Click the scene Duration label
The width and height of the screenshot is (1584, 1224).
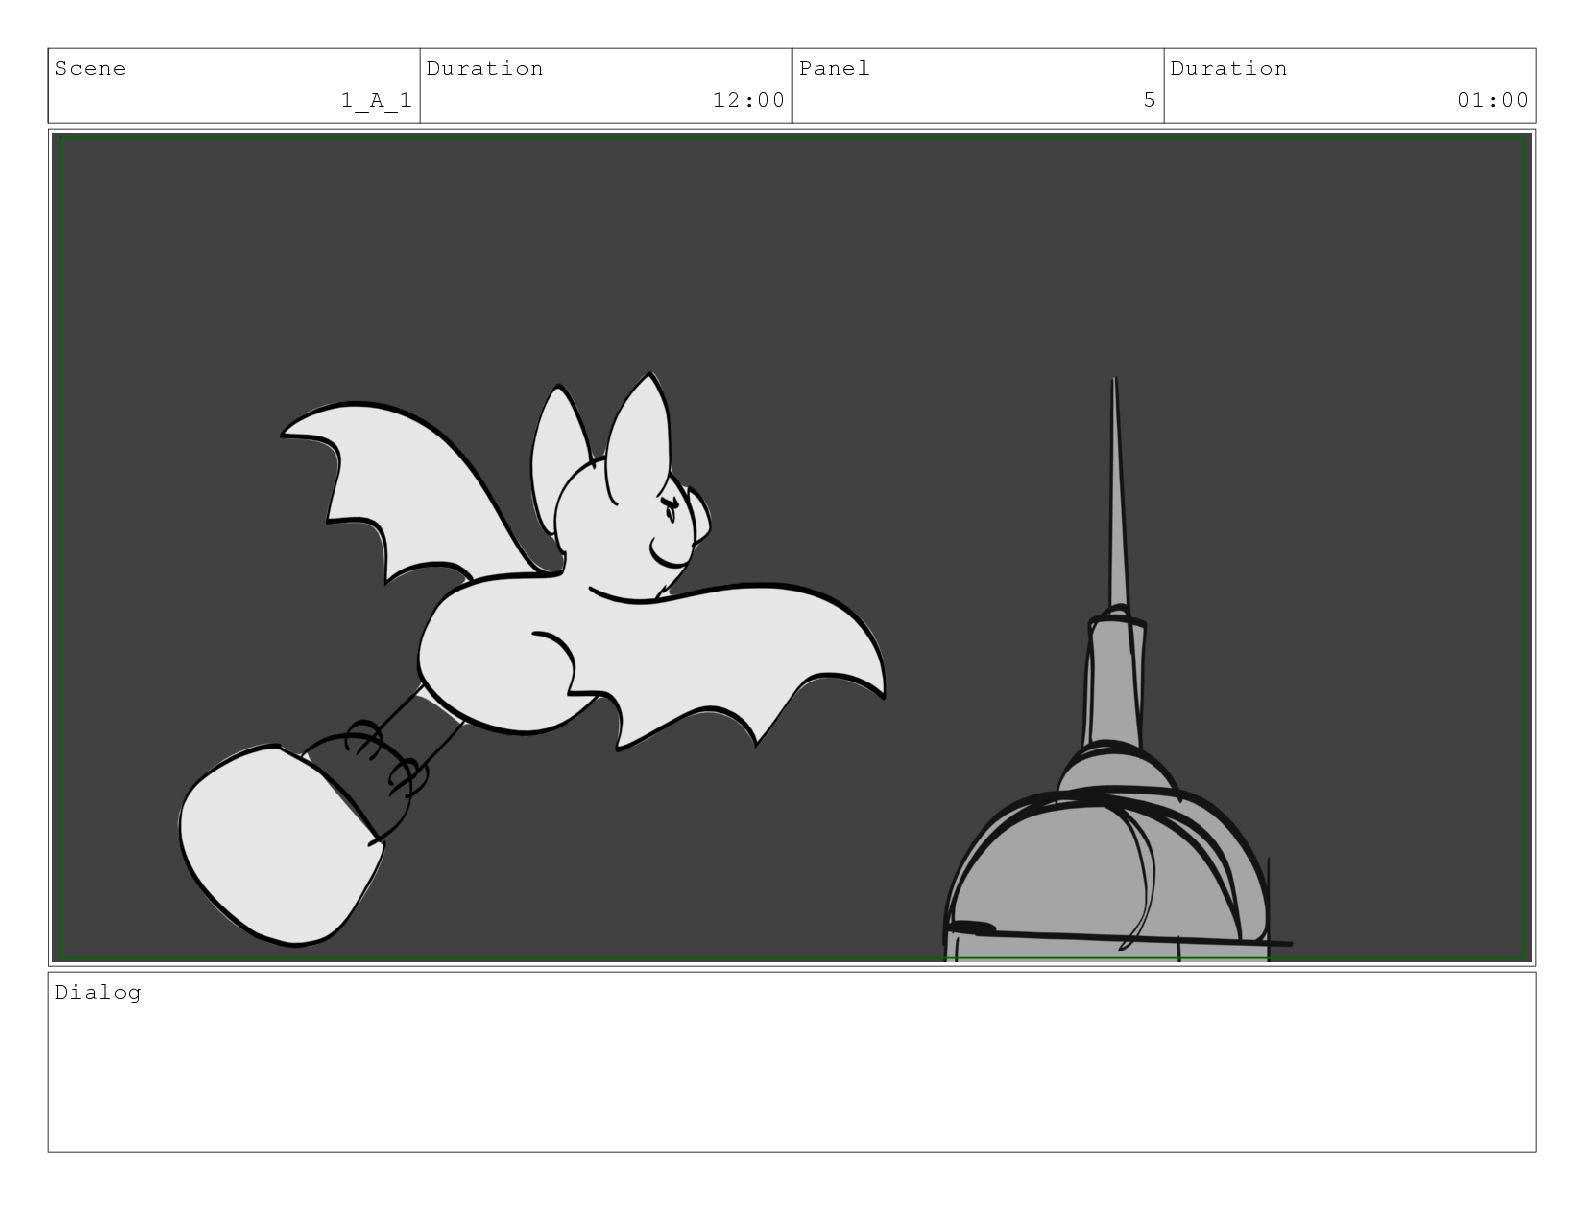(485, 69)
